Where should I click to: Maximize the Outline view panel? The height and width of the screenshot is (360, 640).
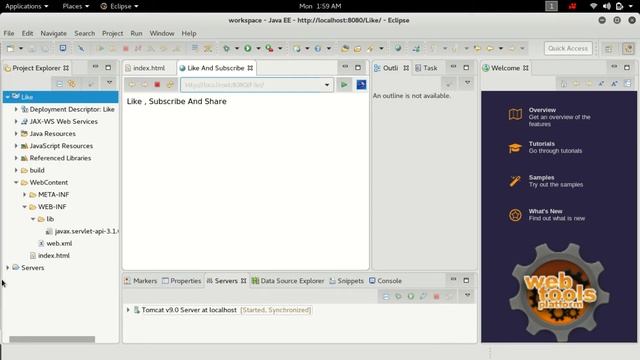(x=466, y=67)
